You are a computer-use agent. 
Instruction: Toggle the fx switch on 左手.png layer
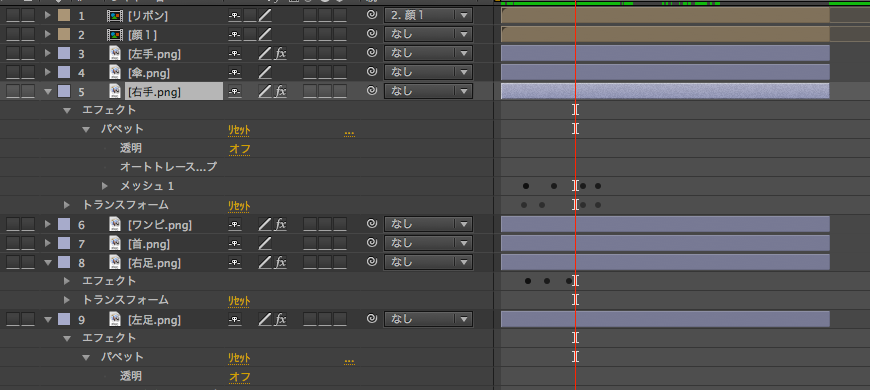pos(281,53)
